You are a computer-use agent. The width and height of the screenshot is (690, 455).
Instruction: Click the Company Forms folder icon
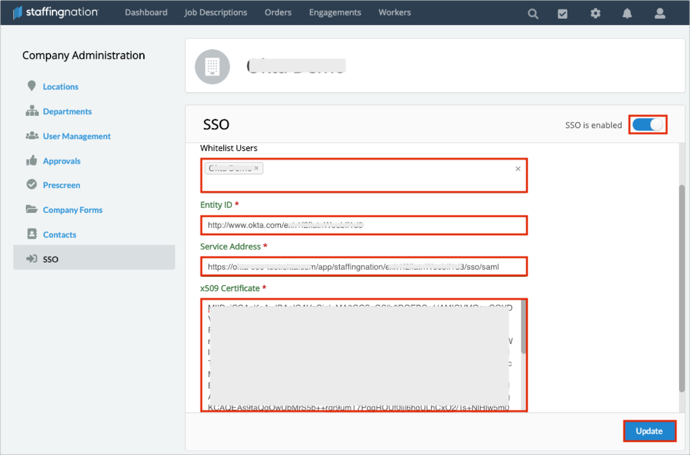32,209
